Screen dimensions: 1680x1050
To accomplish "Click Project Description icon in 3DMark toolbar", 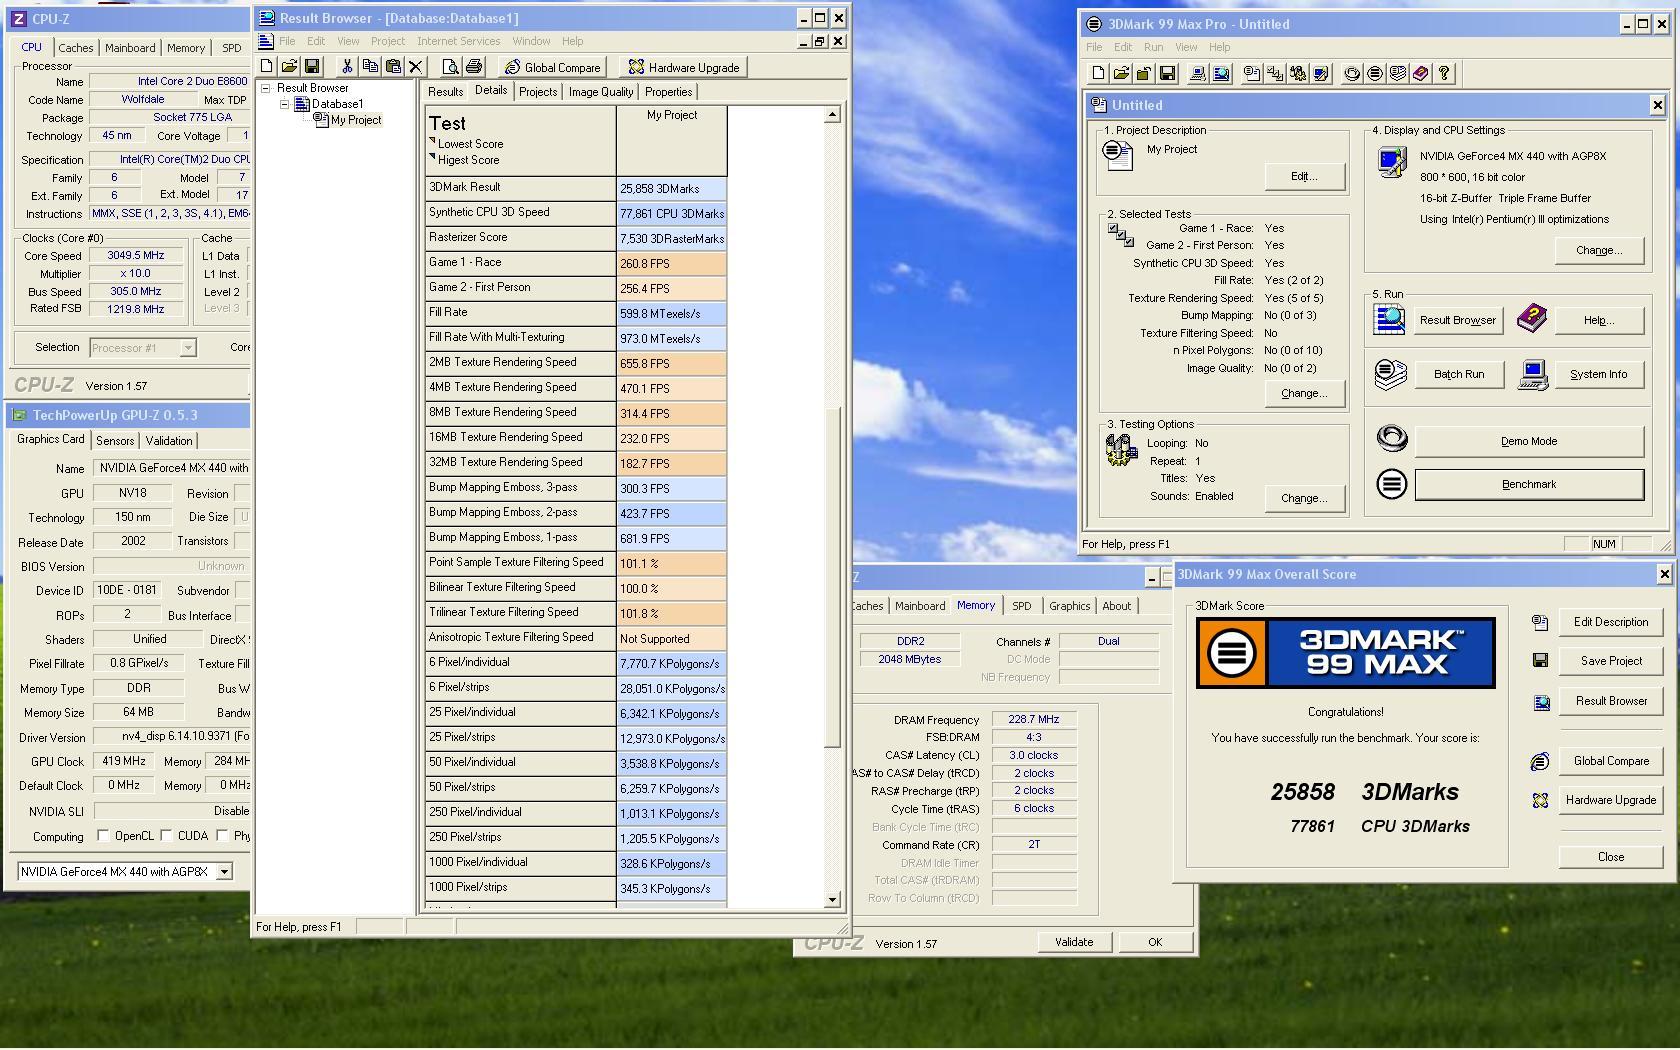I will (x=1252, y=73).
